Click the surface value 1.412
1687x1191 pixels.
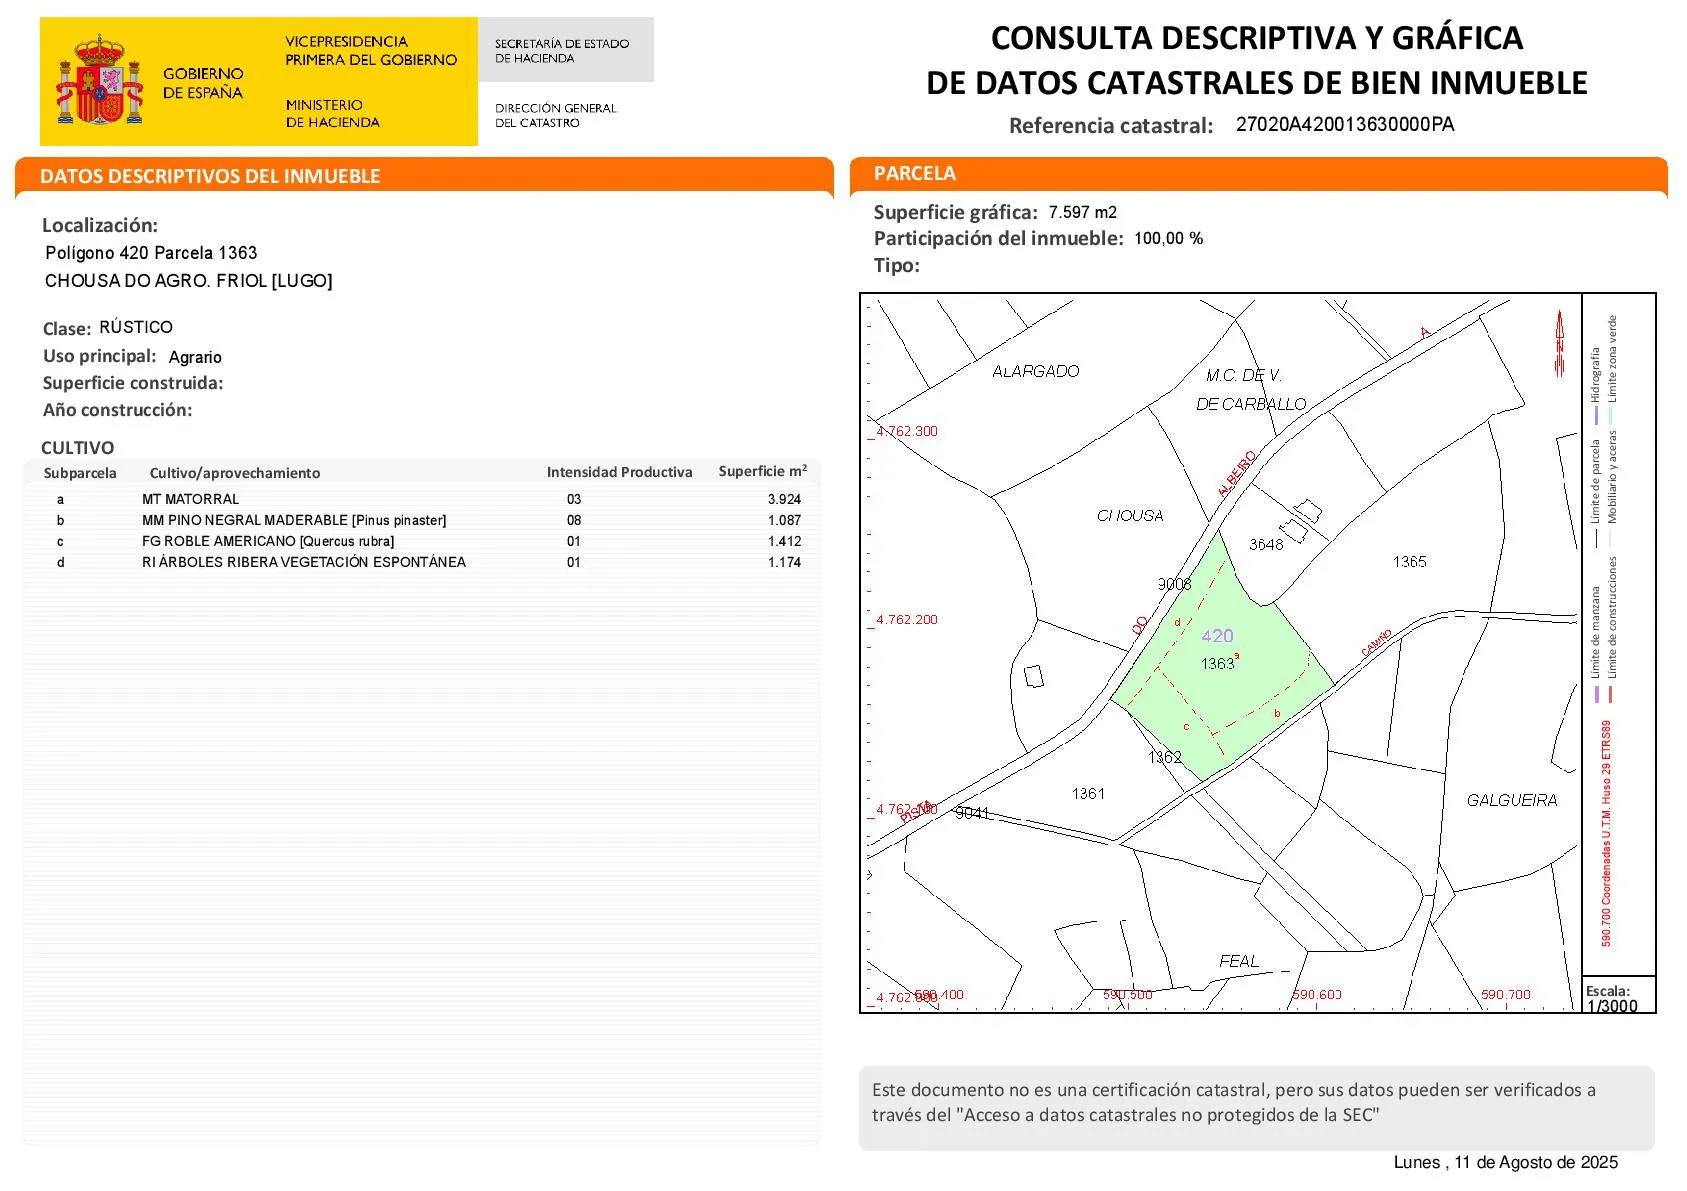pyautogui.click(x=785, y=541)
